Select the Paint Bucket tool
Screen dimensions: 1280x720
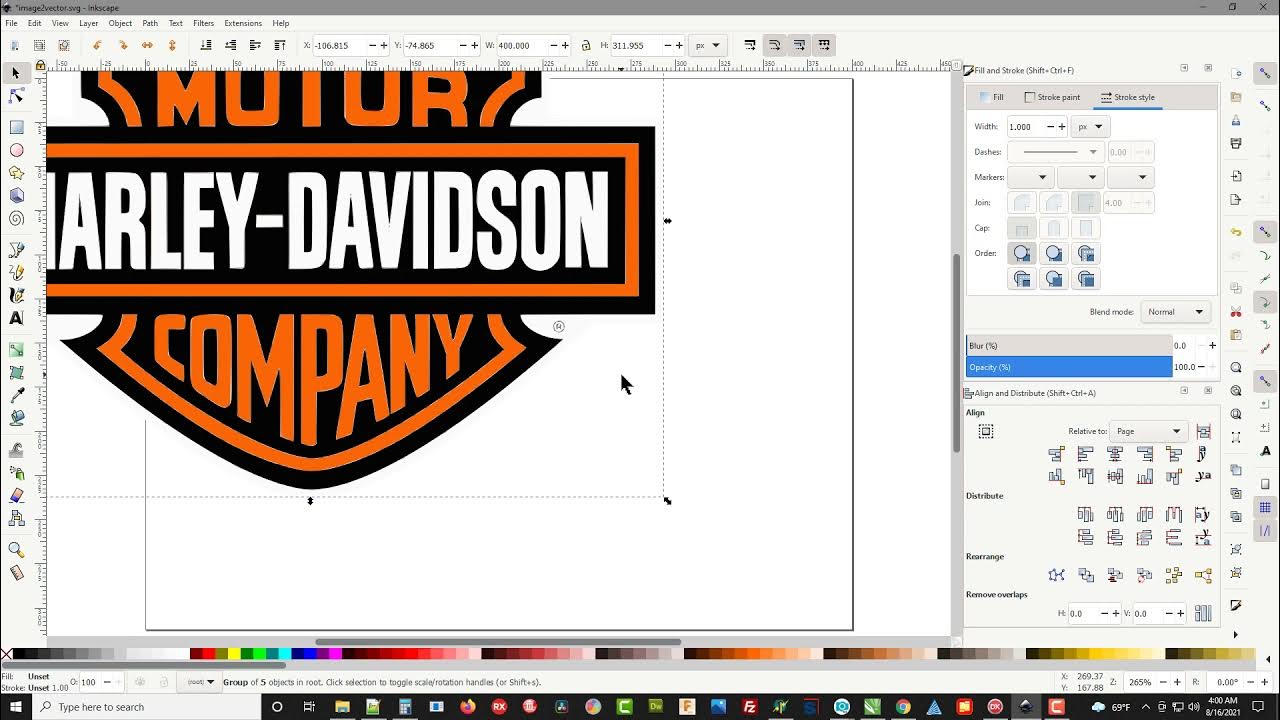click(16, 419)
